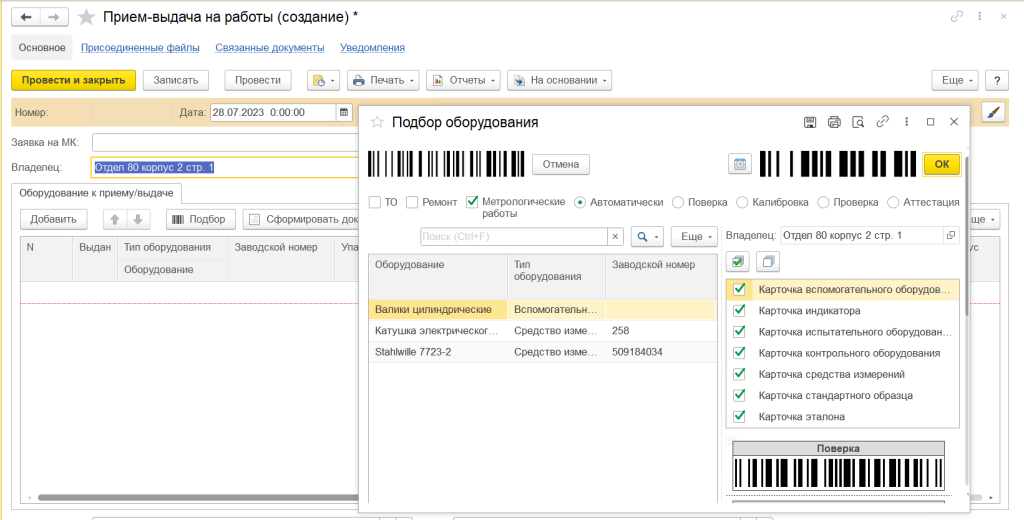Viewport: 1024px width, 520px height.
Task: Tick the Ремонт checkbox
Action: 412,203
